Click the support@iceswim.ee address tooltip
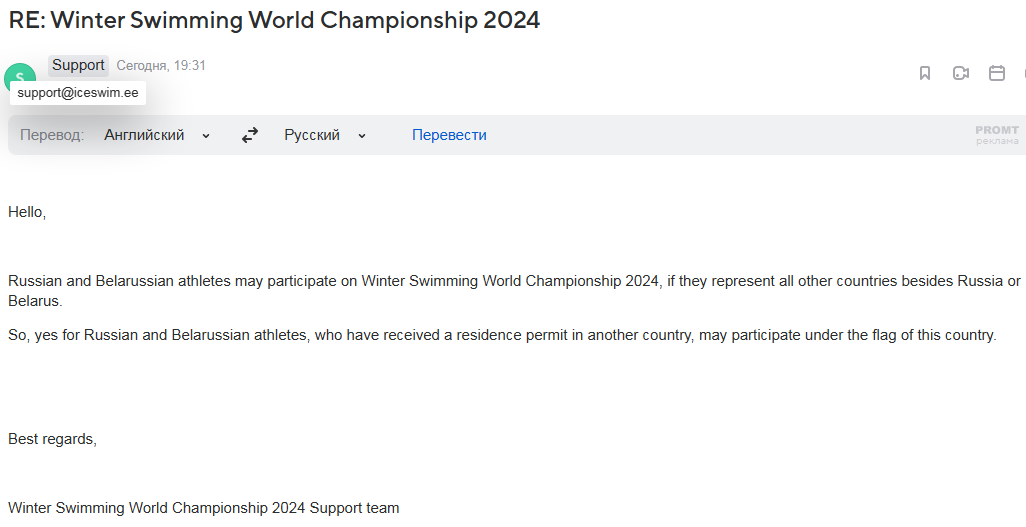Image resolution: width=1026 pixels, height=527 pixels. click(78, 92)
